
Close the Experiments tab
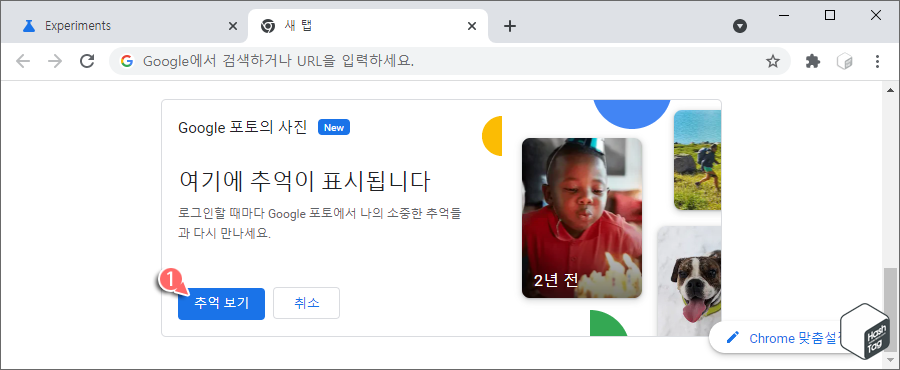(232, 26)
